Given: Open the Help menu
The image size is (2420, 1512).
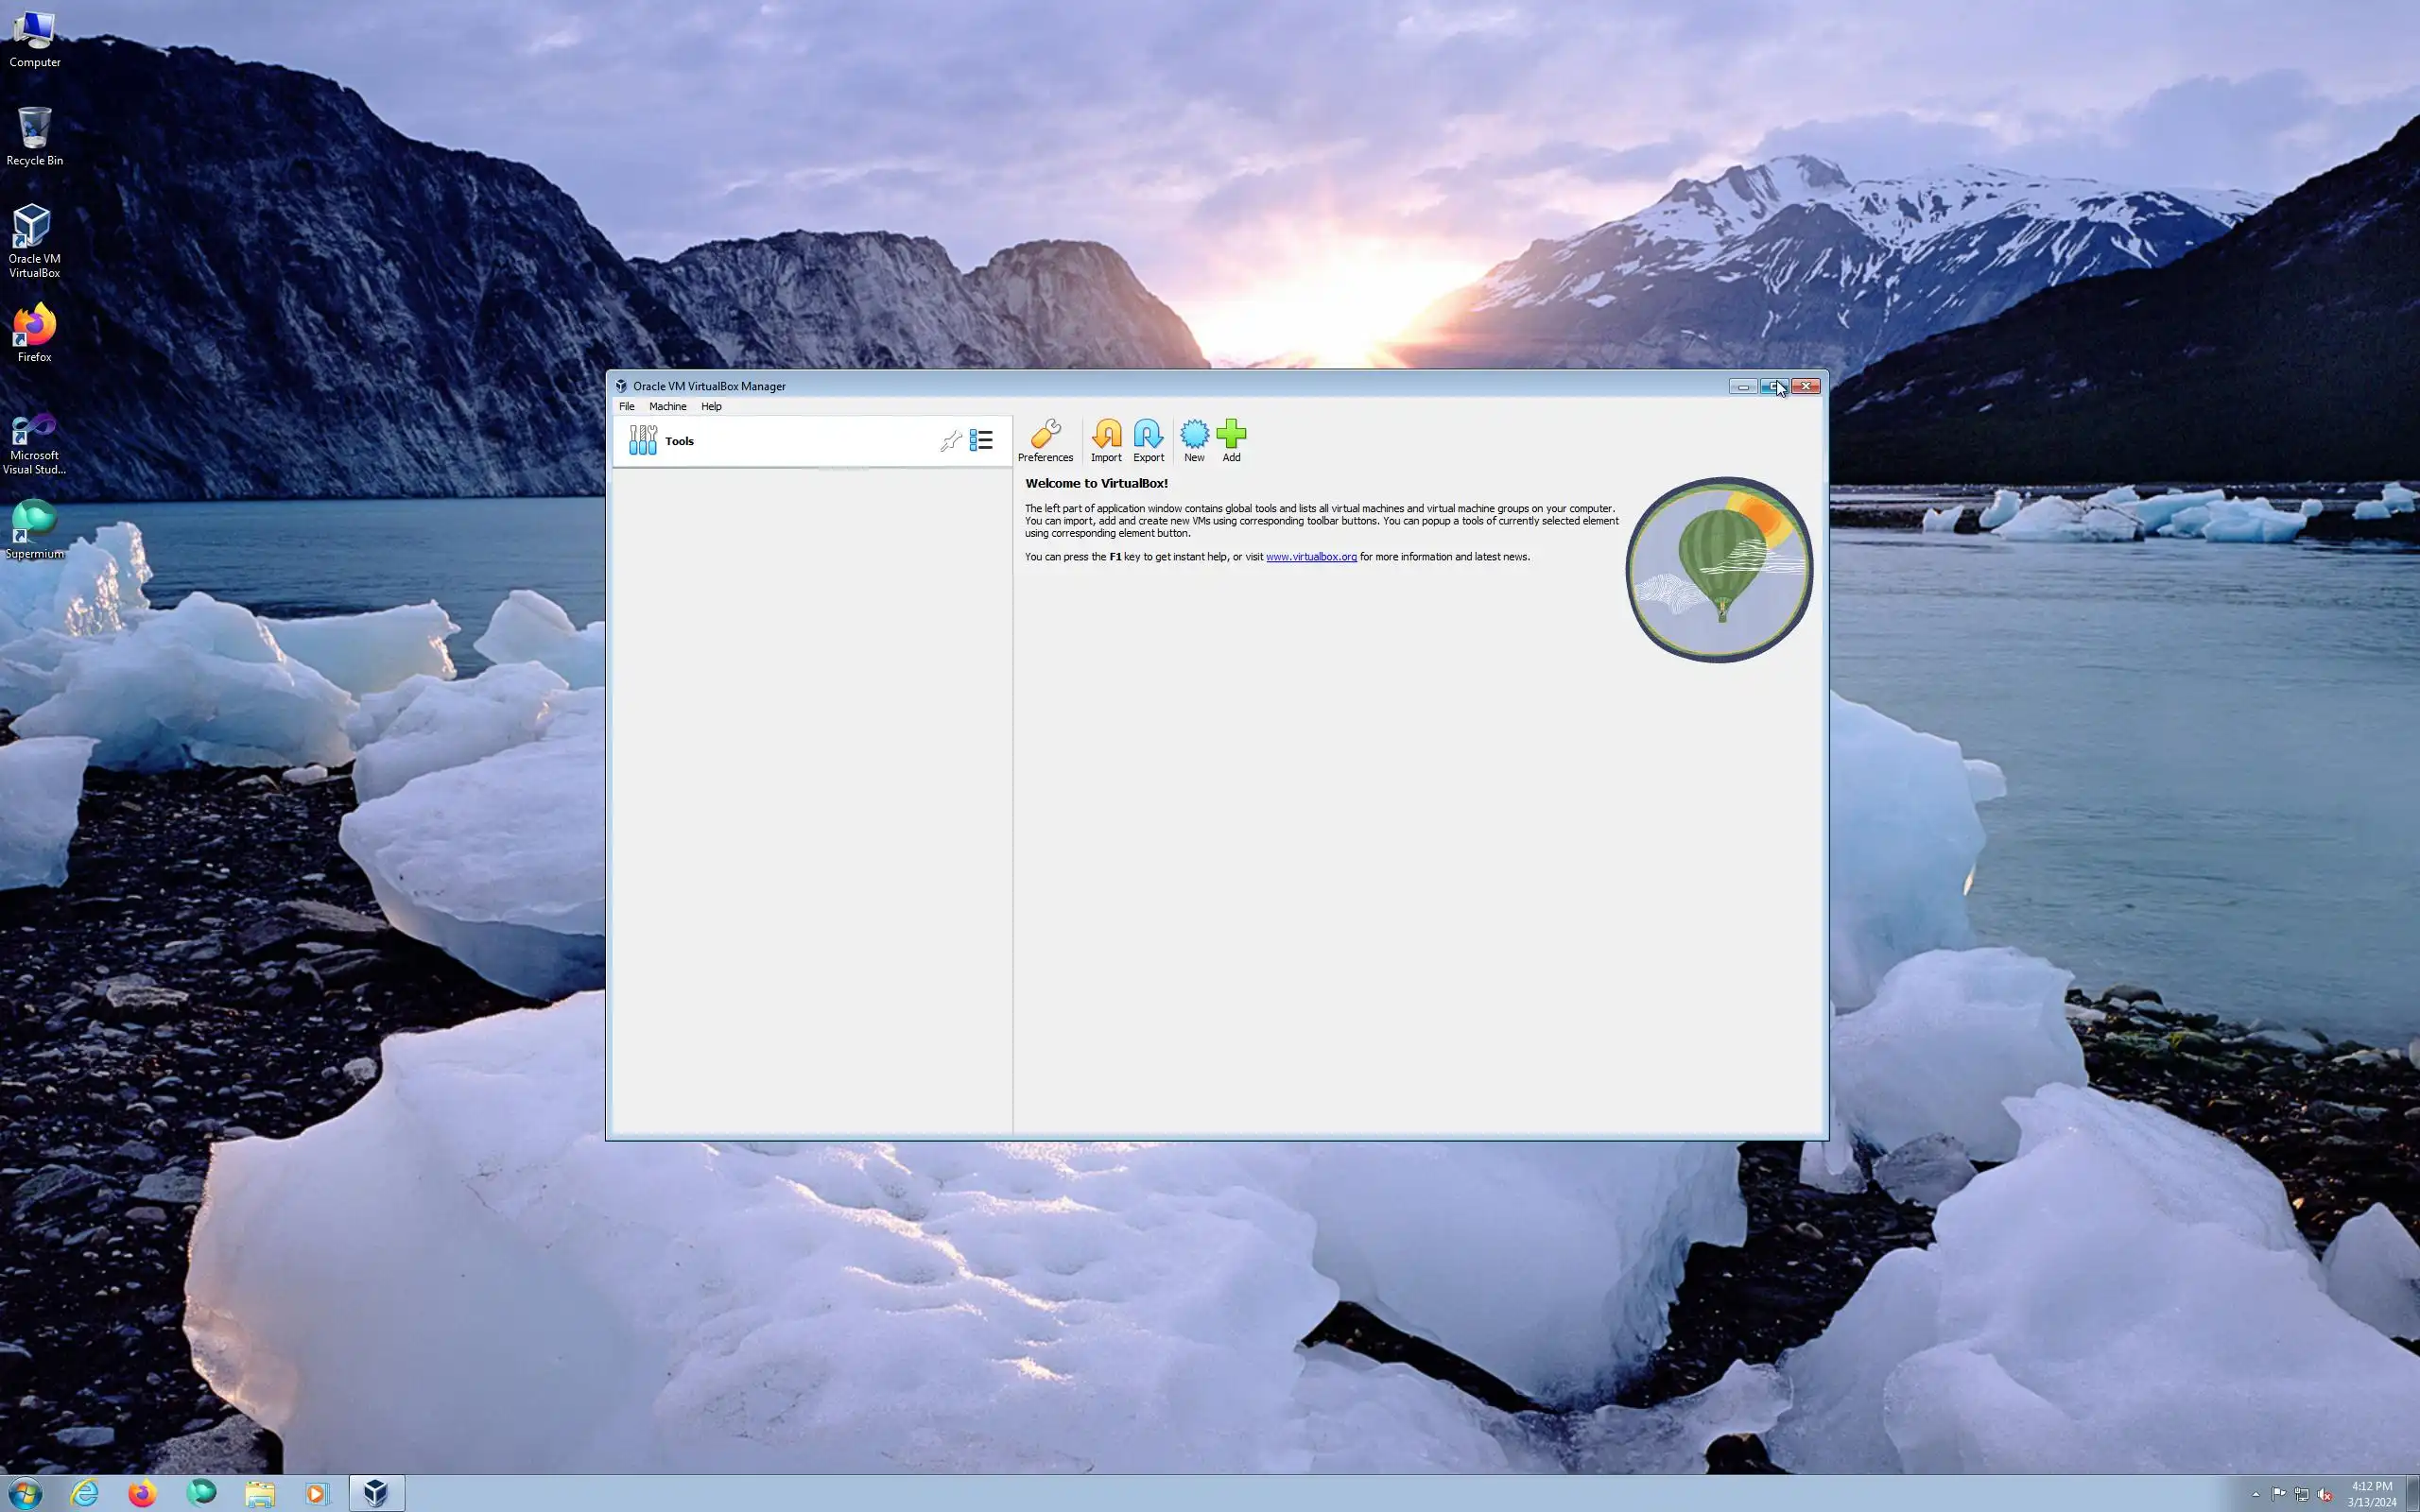Looking at the screenshot, I should 711,407.
